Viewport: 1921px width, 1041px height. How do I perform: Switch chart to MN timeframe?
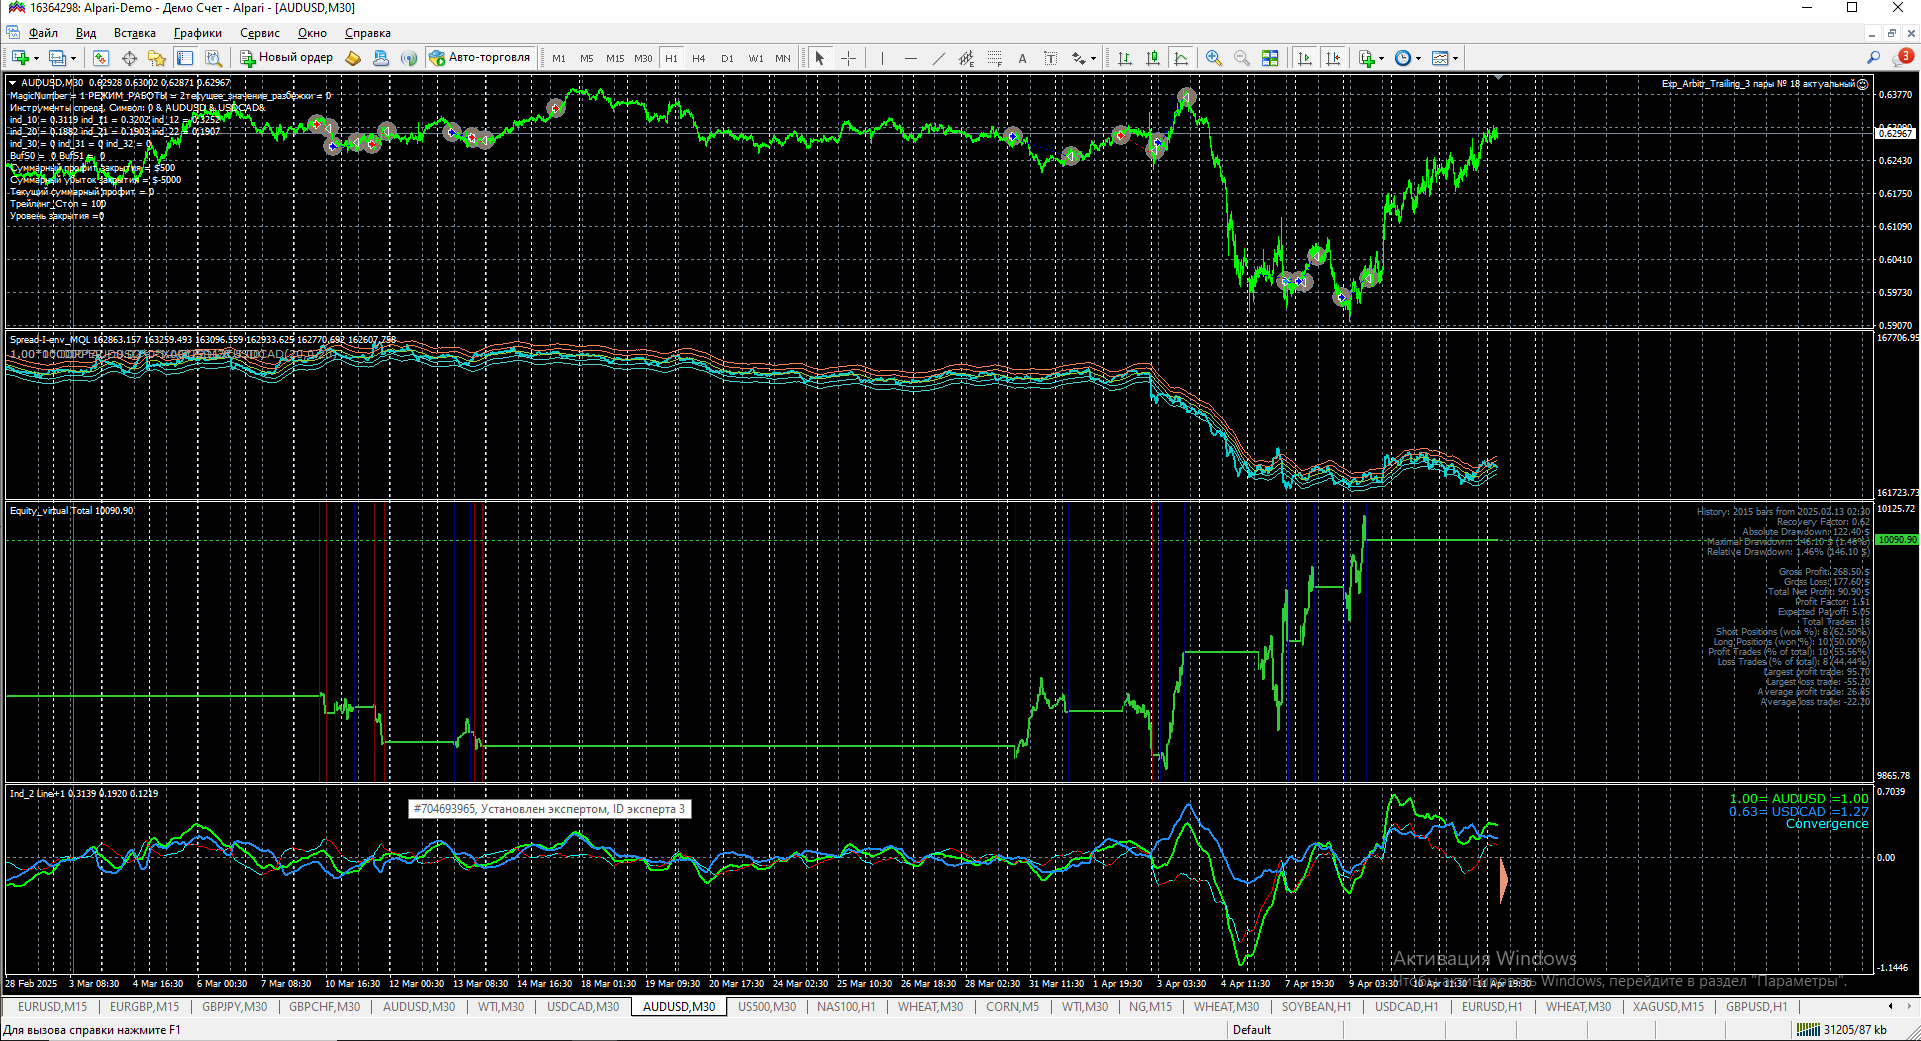pyautogui.click(x=783, y=58)
